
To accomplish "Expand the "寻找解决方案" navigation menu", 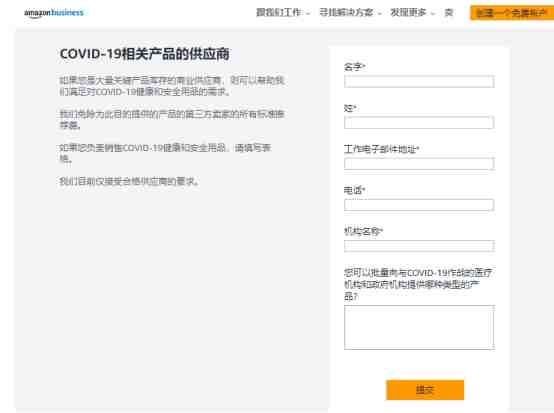I will coord(350,12).
